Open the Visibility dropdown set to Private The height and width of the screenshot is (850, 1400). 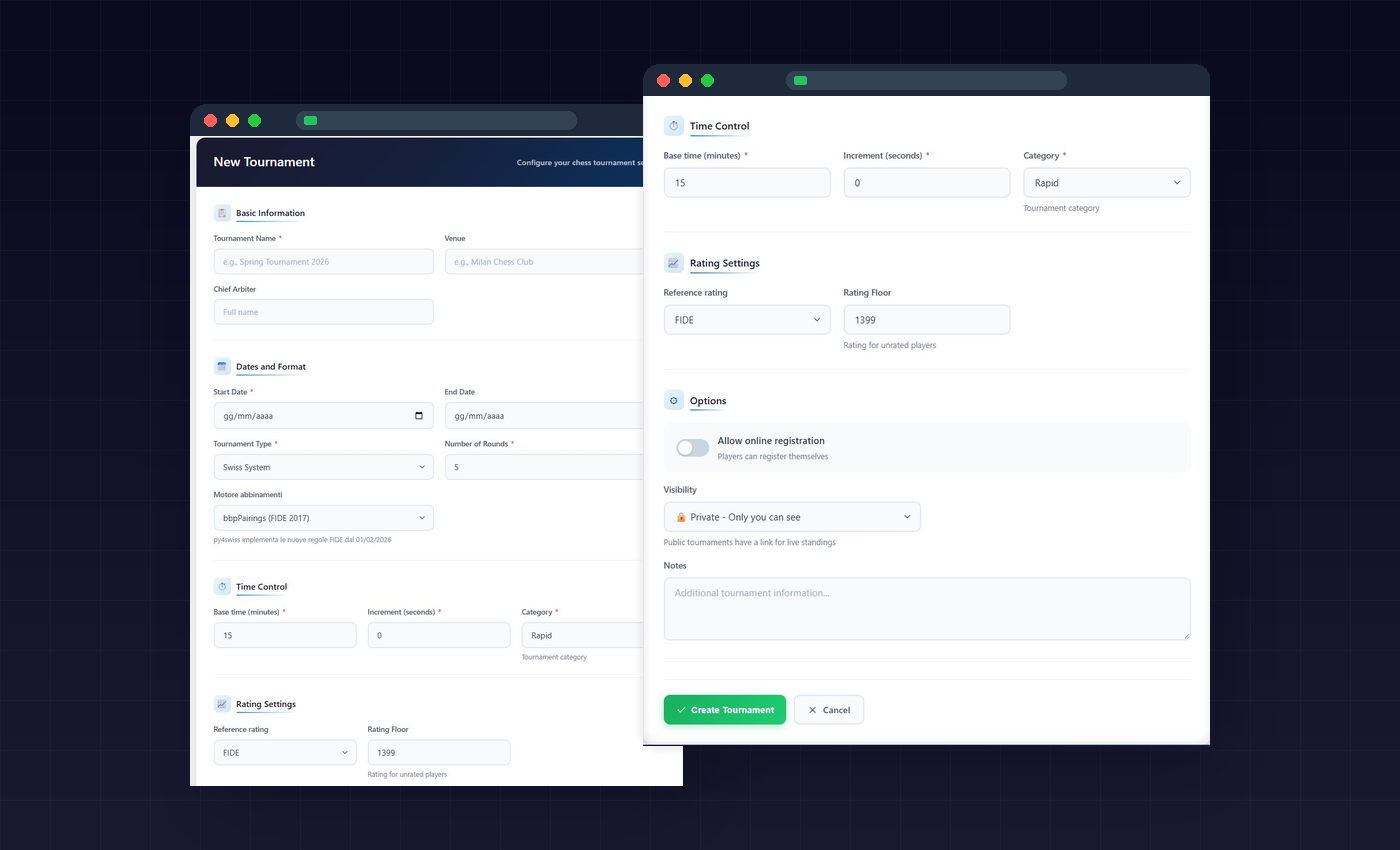pyautogui.click(x=791, y=517)
